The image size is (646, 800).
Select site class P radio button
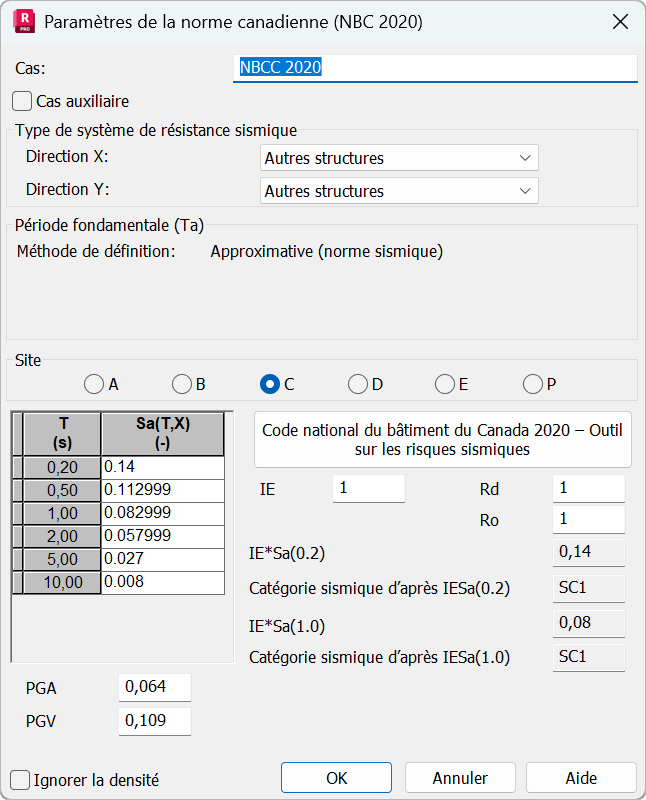(533, 384)
